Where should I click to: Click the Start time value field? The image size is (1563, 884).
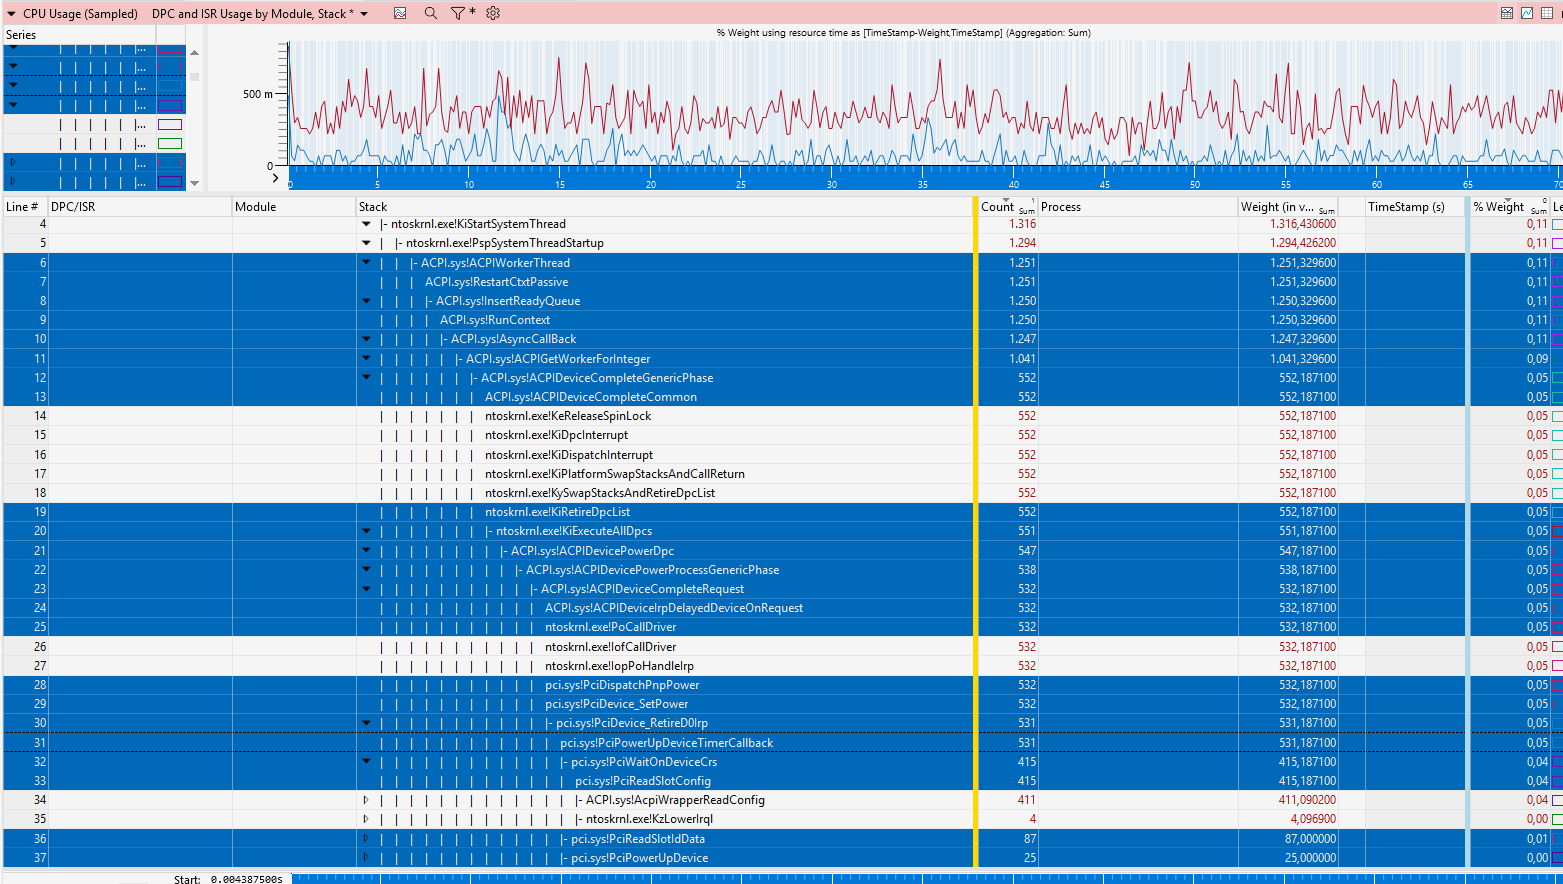[x=246, y=880]
